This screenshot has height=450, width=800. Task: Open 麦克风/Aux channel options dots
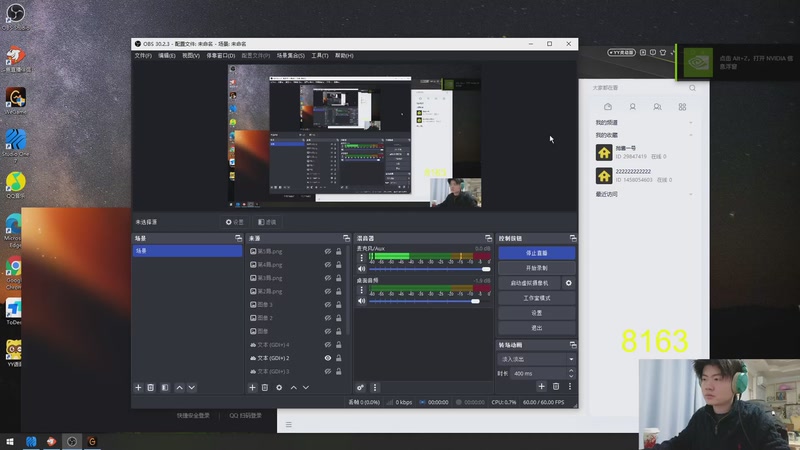[x=362, y=258]
